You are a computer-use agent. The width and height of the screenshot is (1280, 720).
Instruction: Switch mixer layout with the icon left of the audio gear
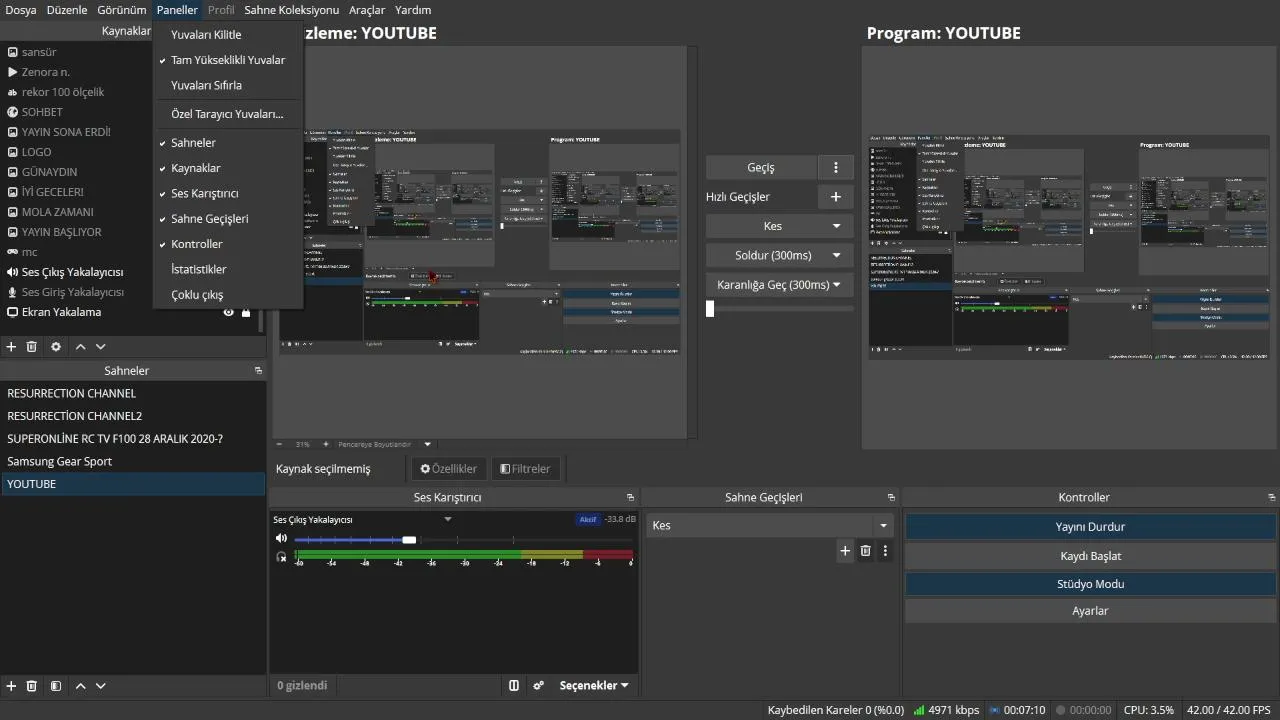pos(514,686)
